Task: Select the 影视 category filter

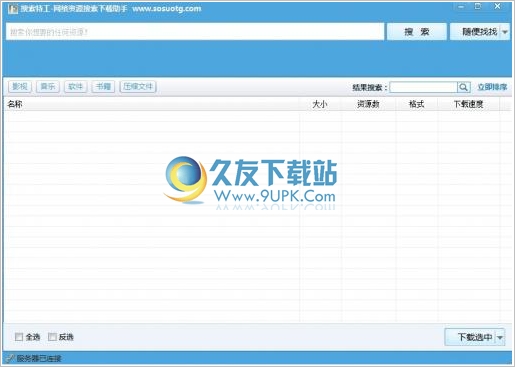Action: pos(20,87)
